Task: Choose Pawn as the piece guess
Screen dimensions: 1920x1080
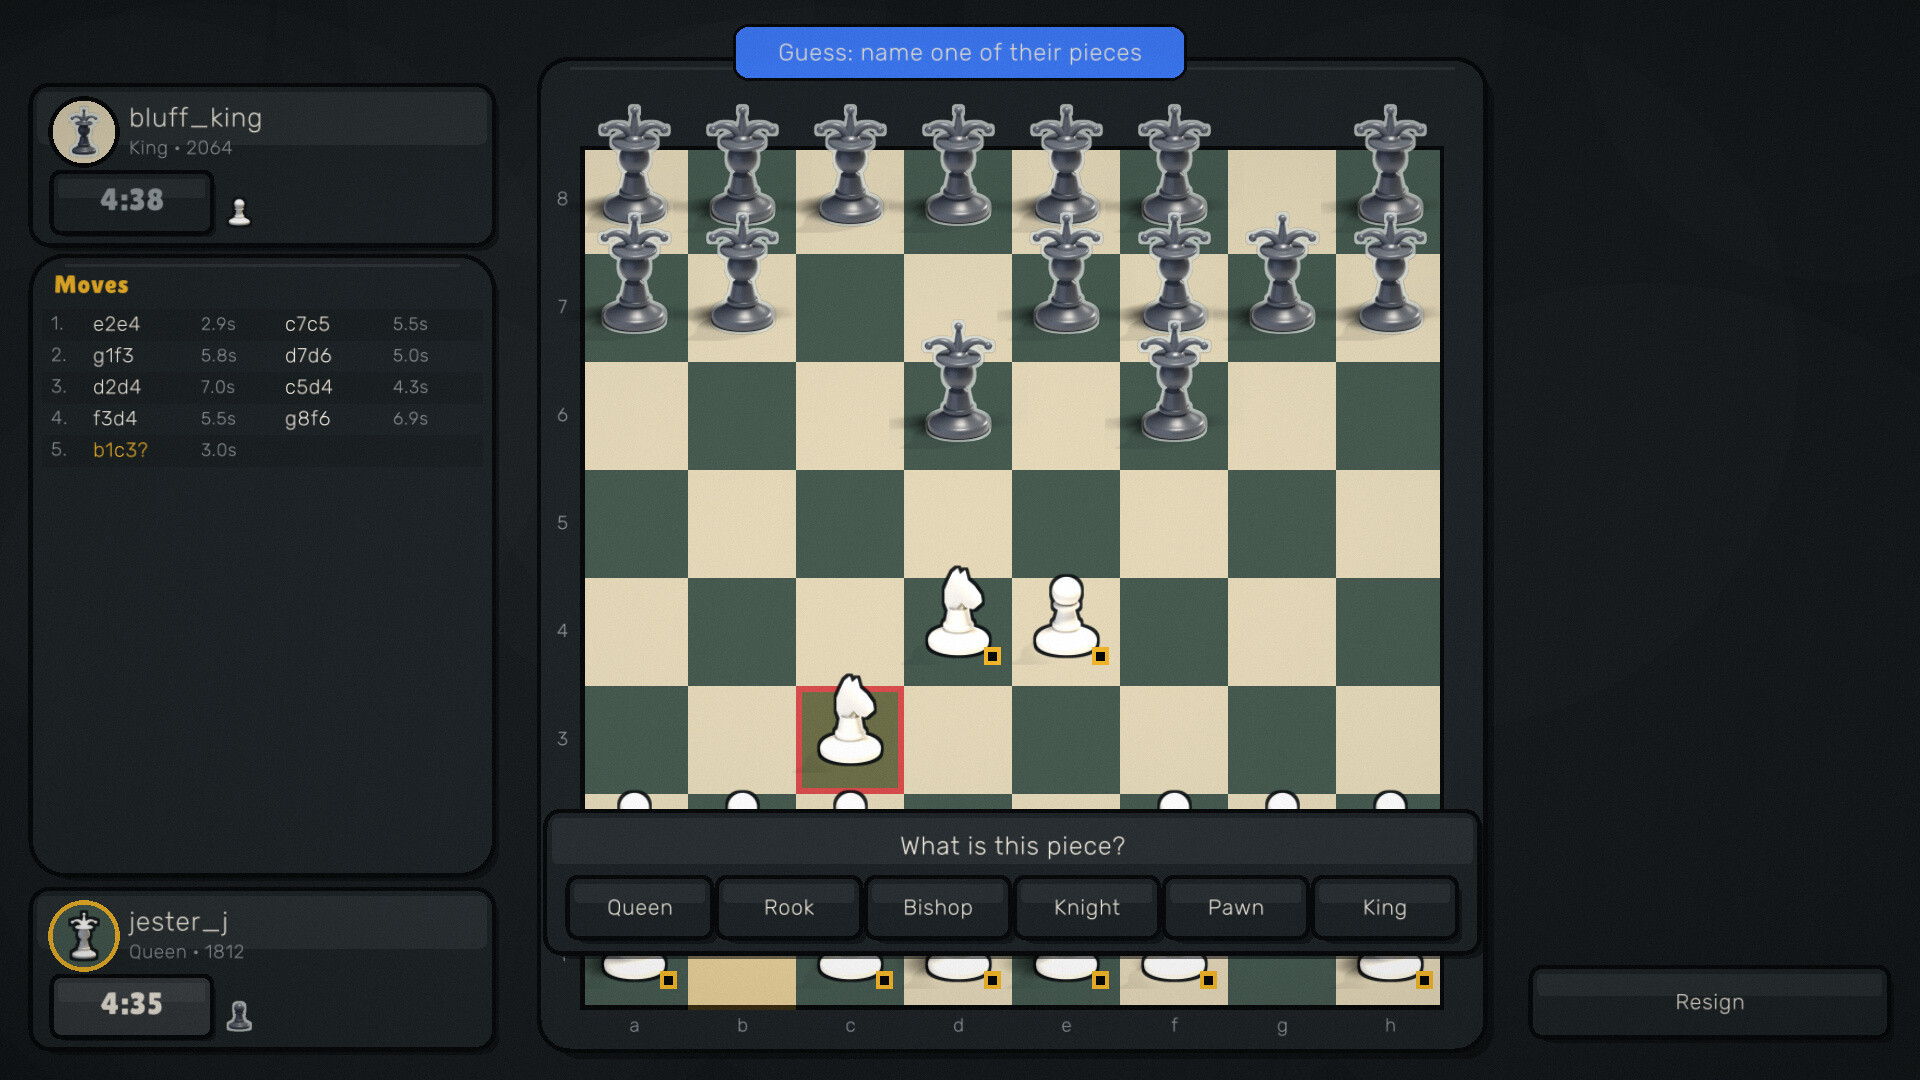Action: pos(1236,907)
